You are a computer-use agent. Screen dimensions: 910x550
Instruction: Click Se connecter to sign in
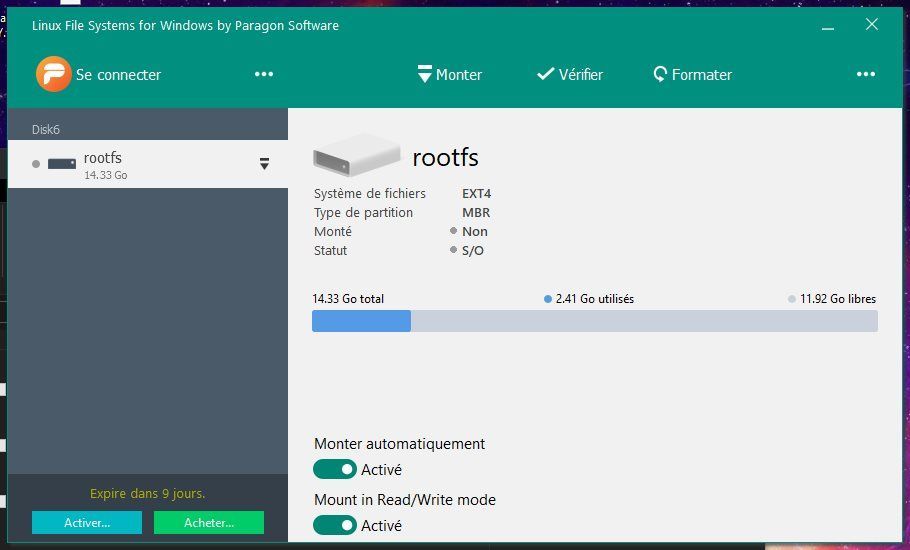click(118, 75)
